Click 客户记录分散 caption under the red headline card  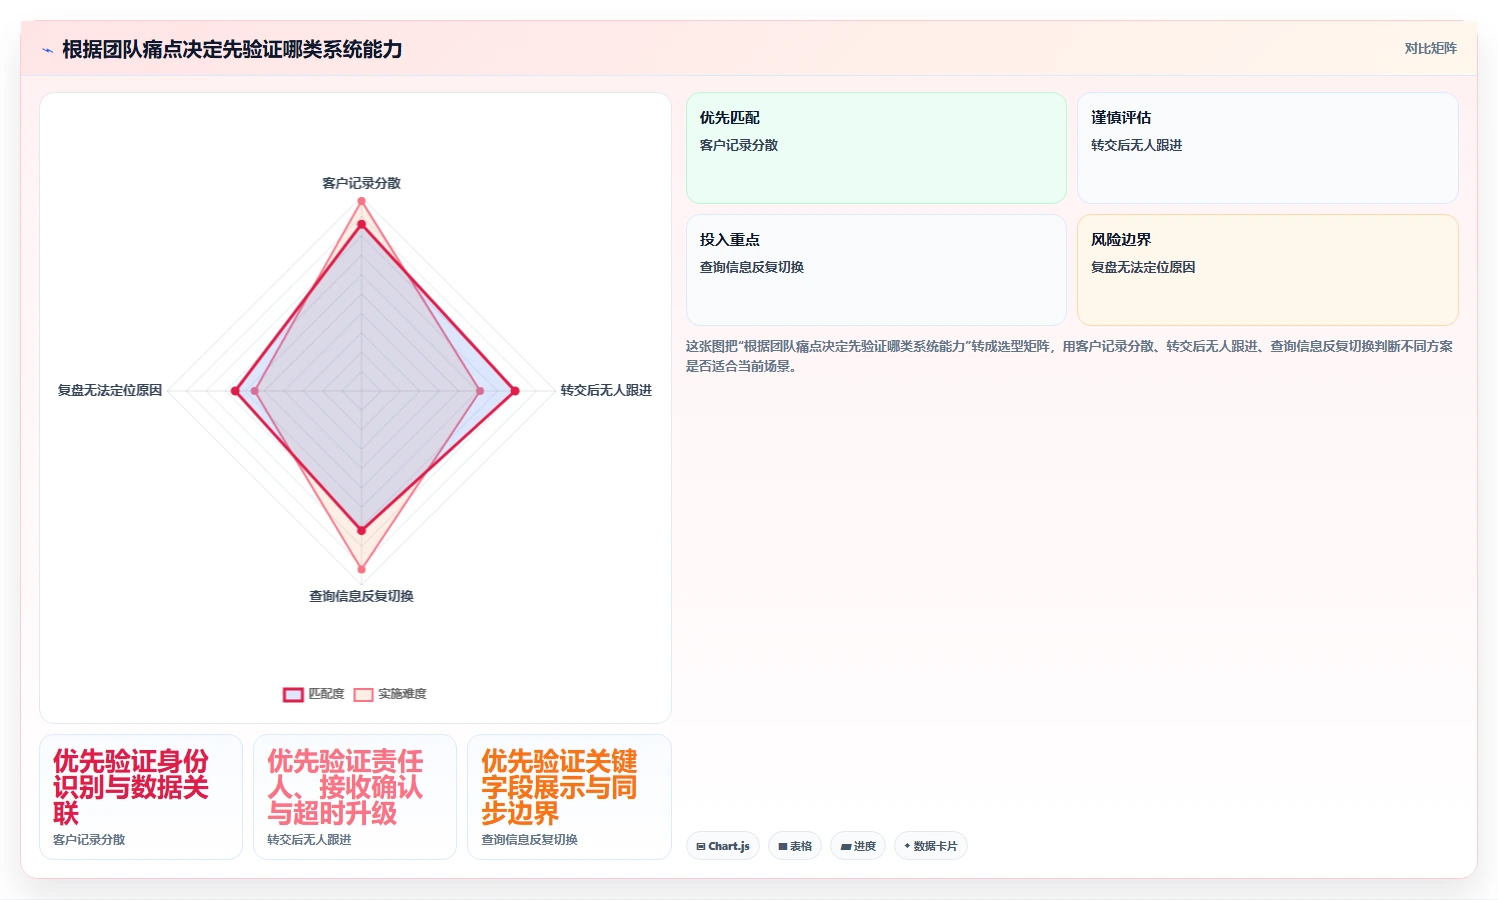pyautogui.click(x=89, y=840)
